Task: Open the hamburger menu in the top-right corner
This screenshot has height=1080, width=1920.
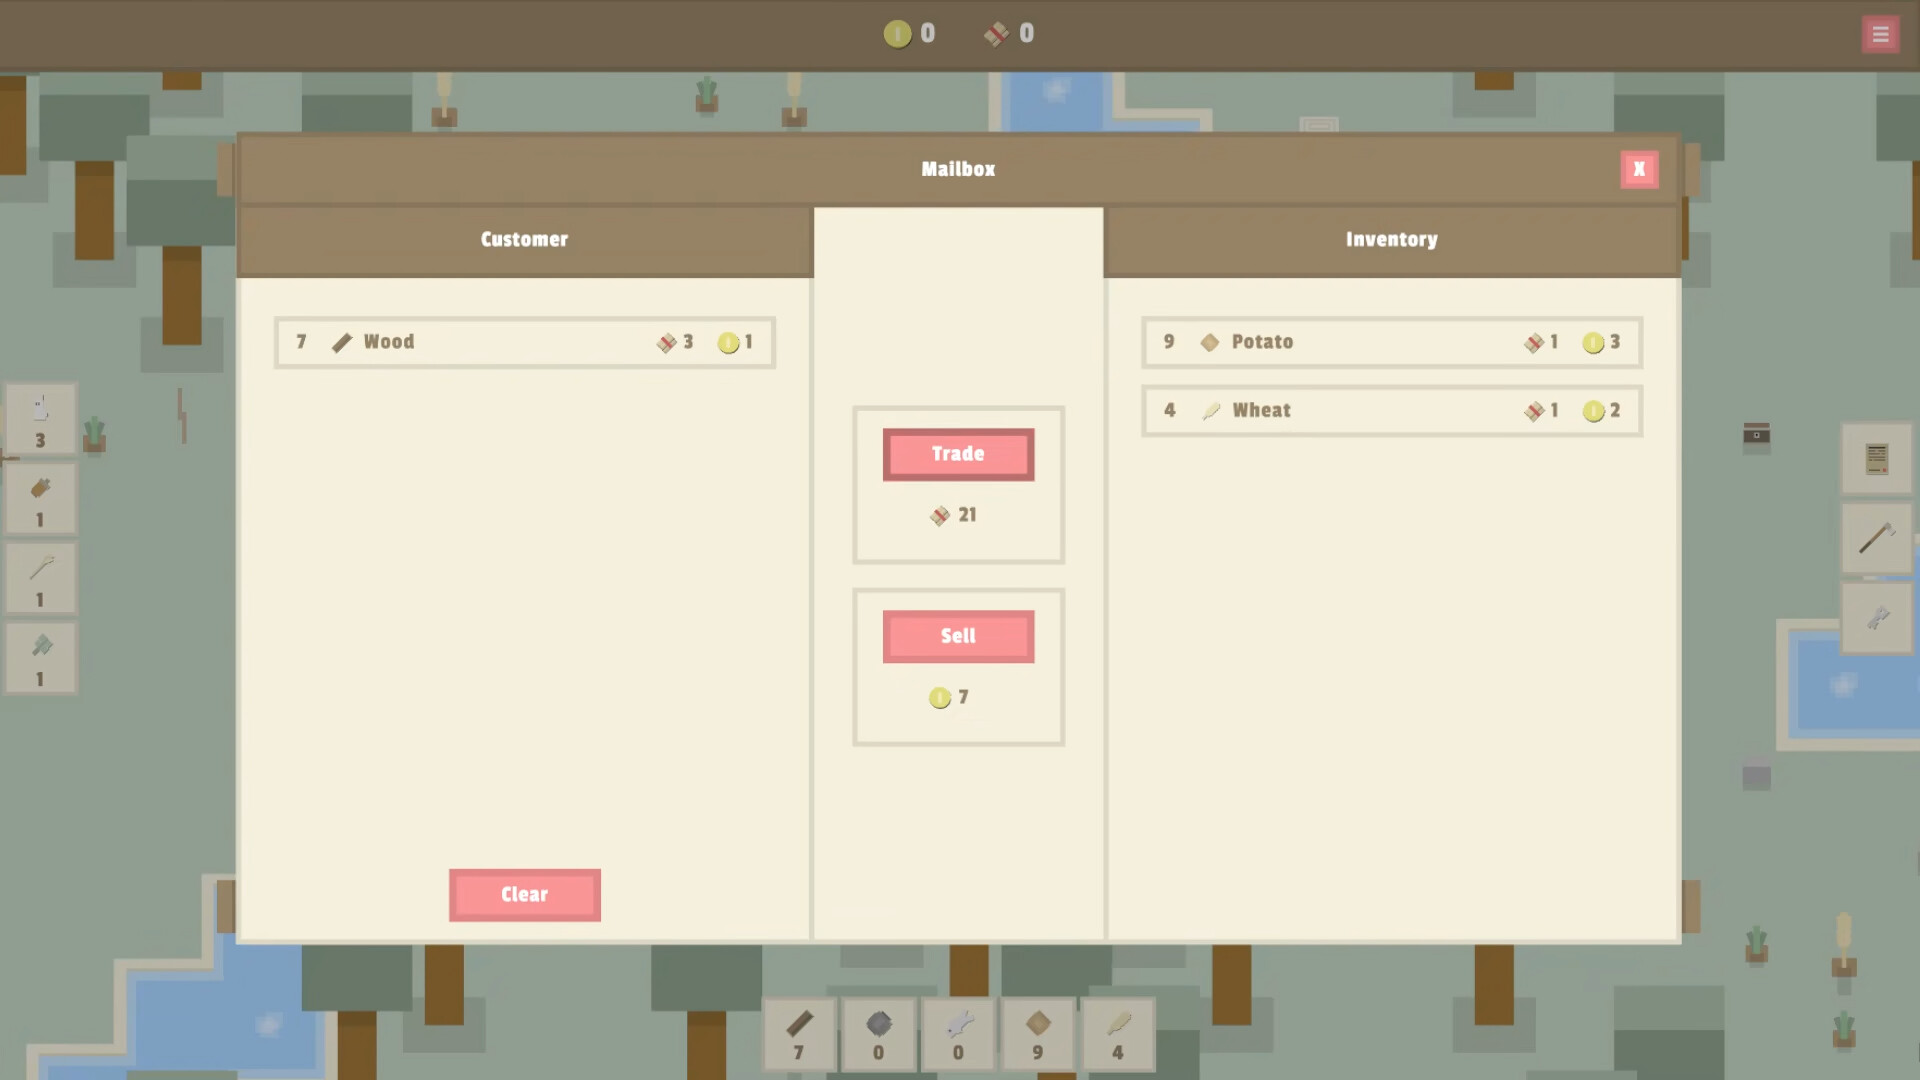Action: [x=1881, y=33]
